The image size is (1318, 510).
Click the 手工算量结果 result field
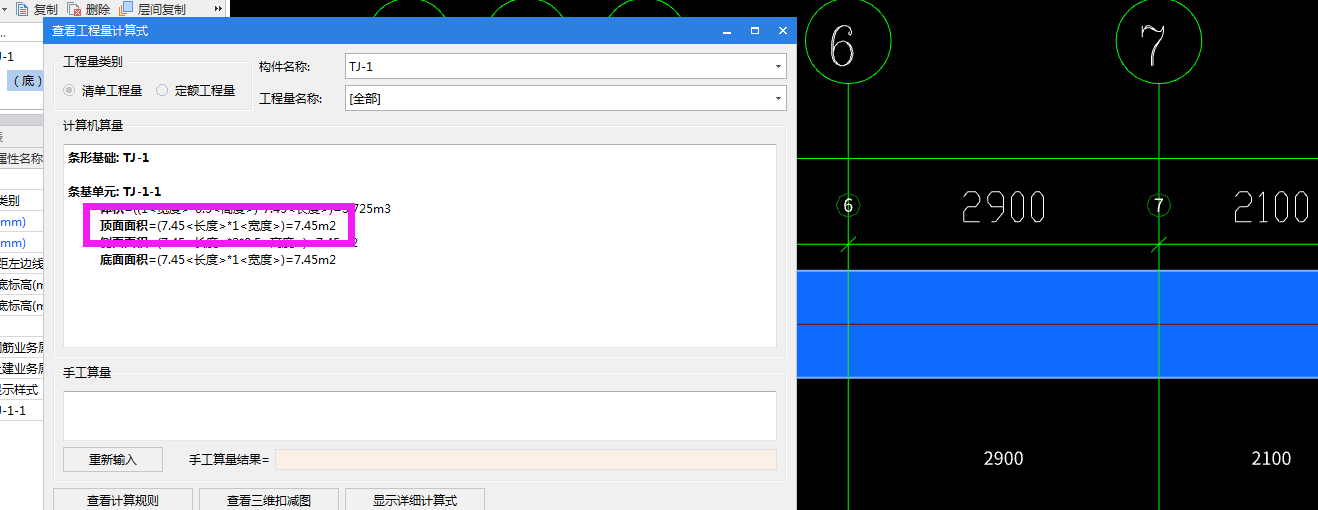pyautogui.click(x=525, y=460)
